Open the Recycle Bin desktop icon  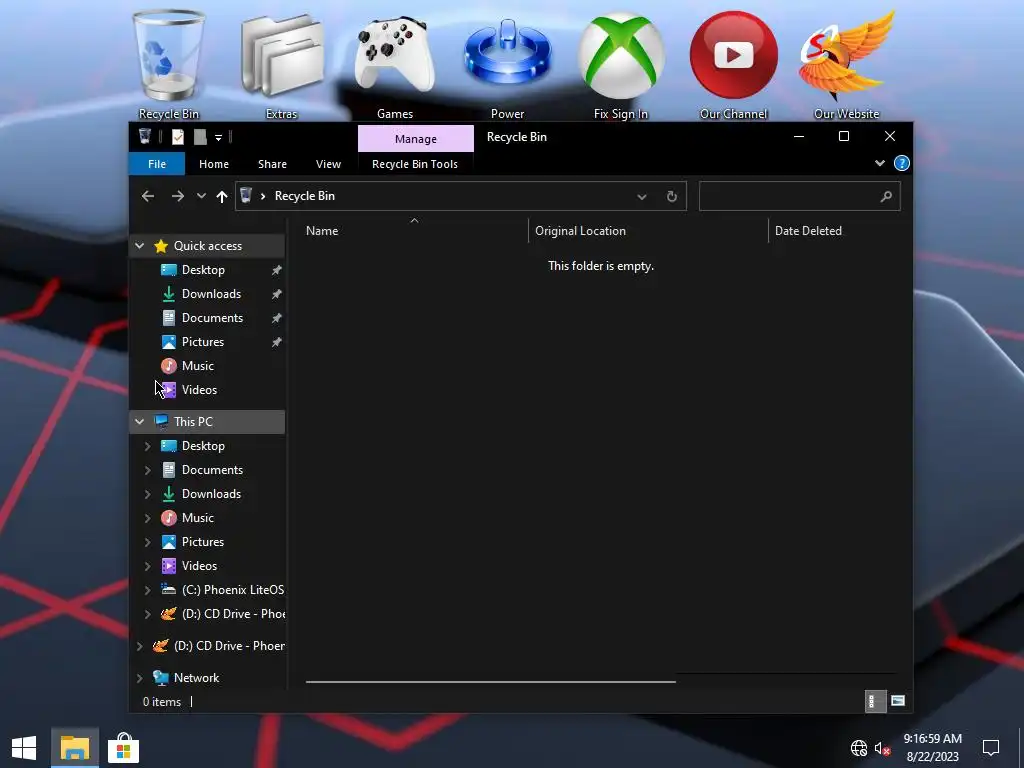[x=168, y=64]
